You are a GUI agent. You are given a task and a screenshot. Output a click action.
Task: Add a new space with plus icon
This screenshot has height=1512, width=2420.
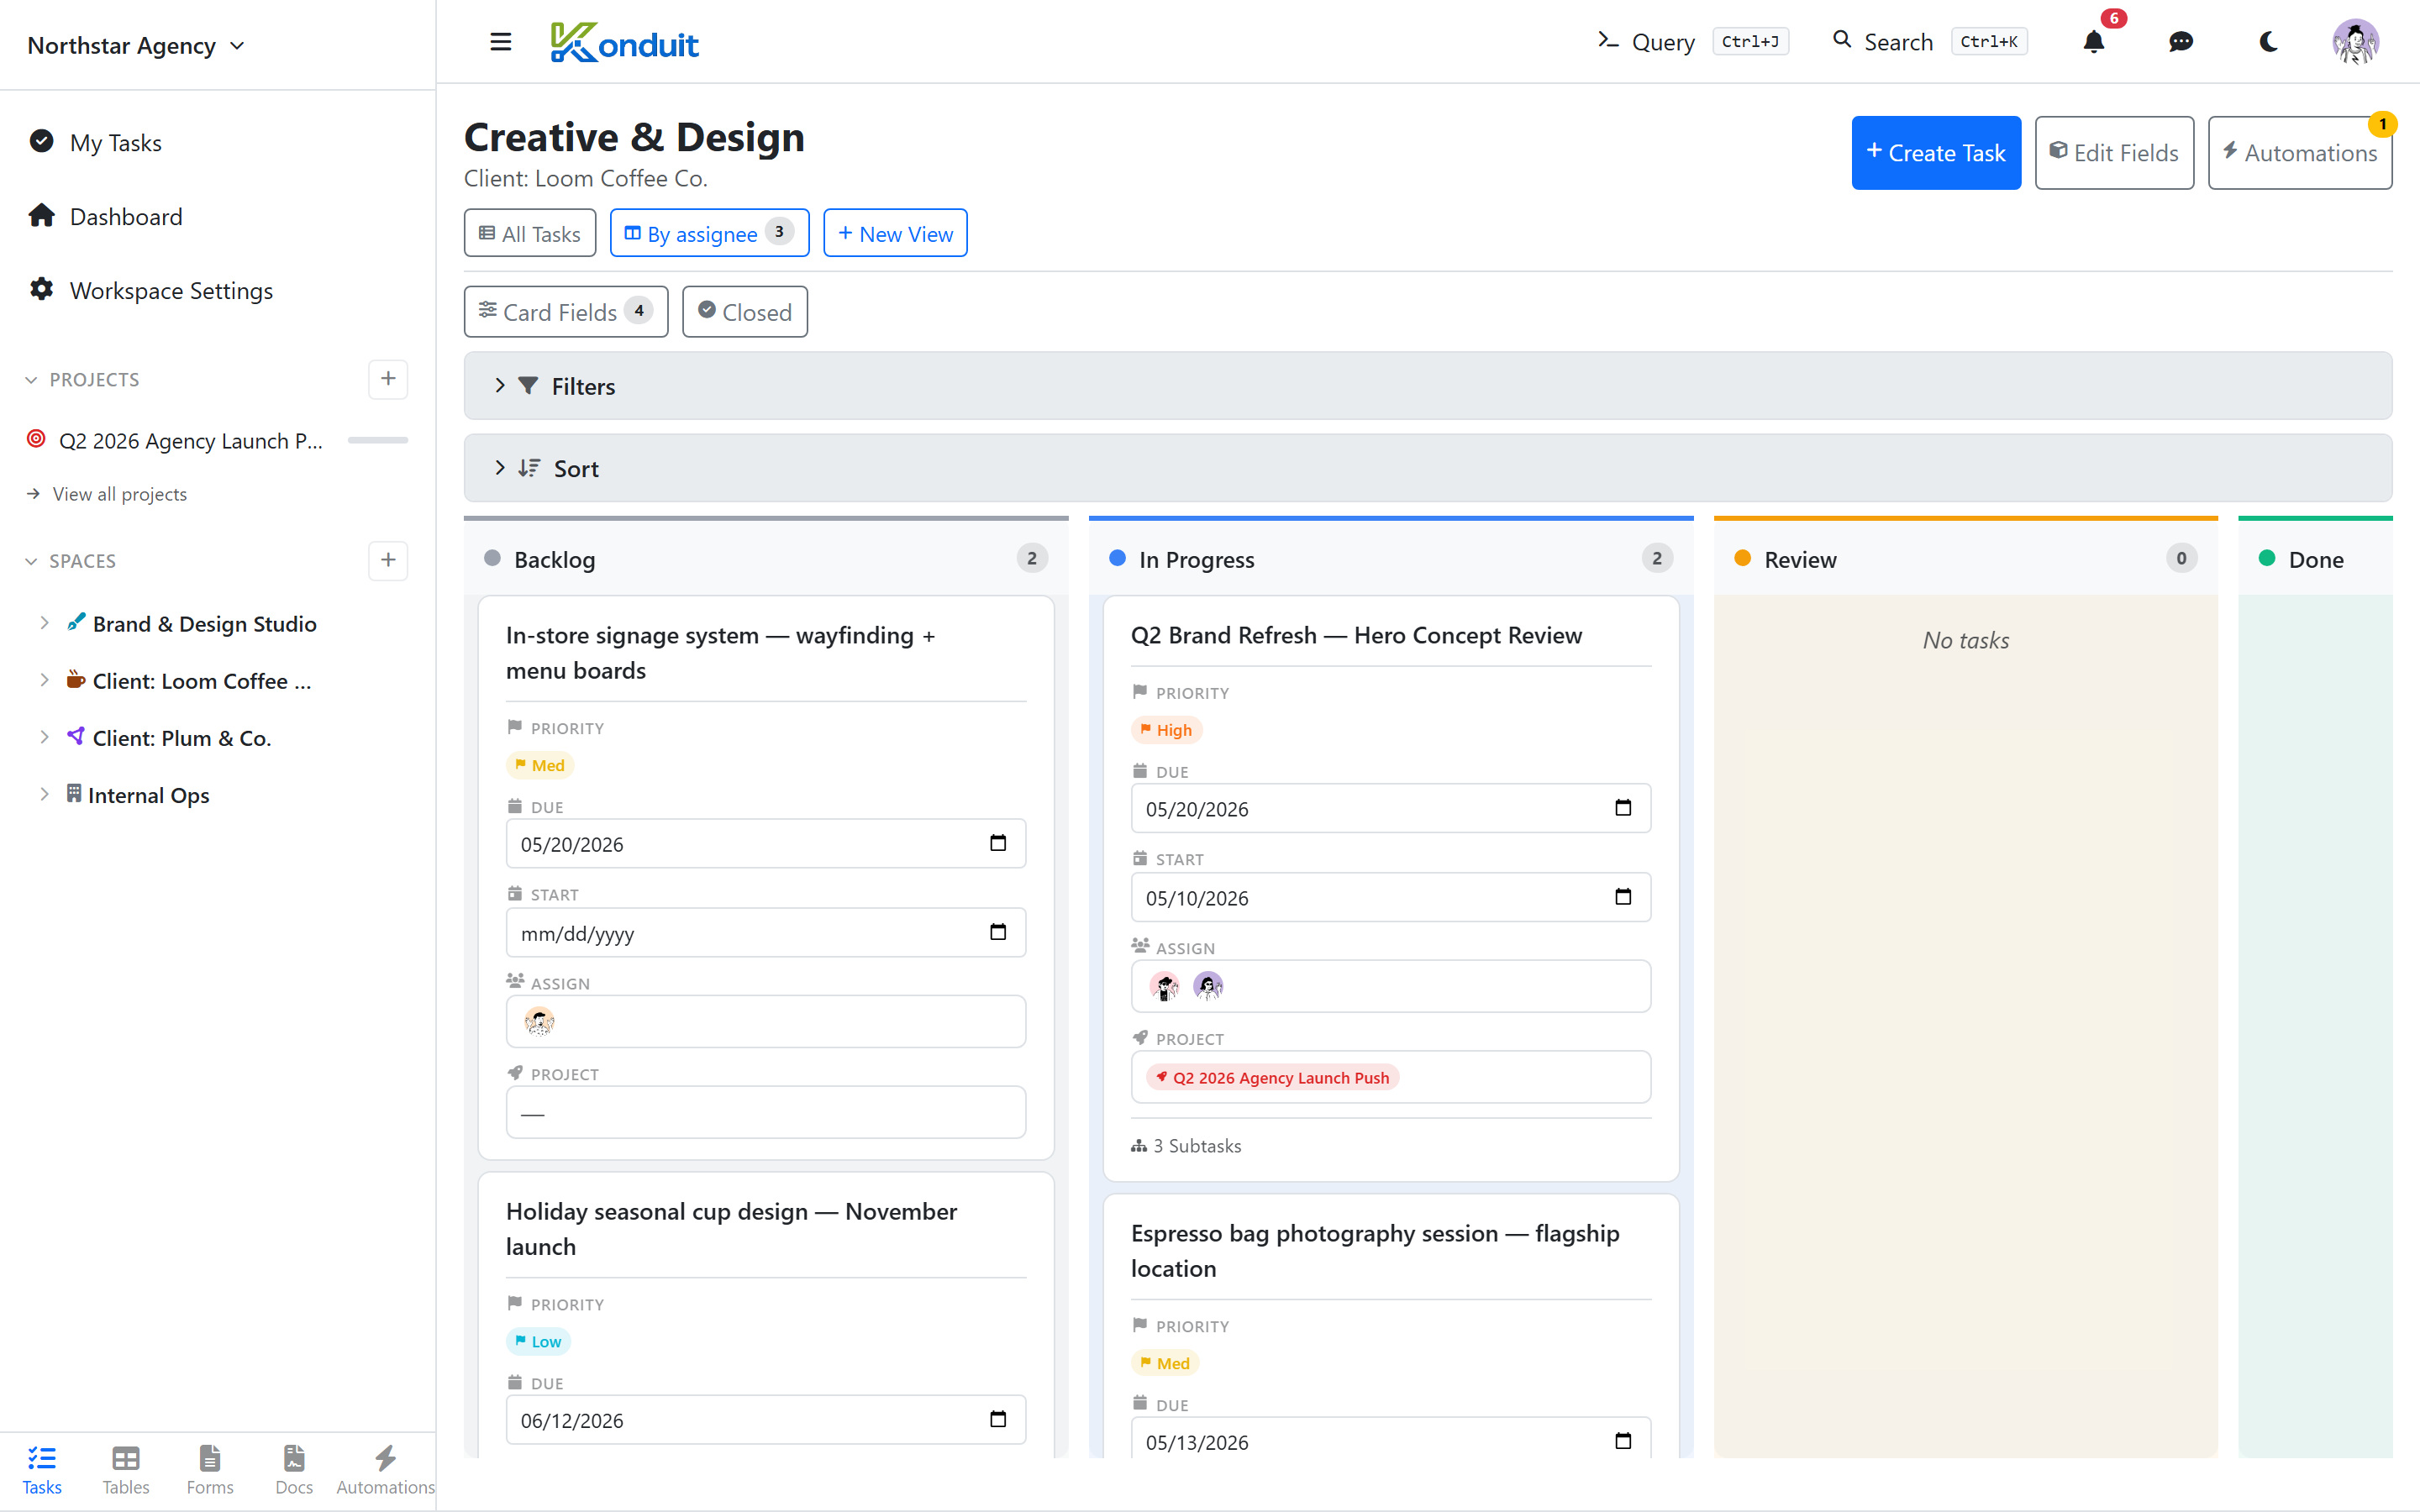coord(388,560)
